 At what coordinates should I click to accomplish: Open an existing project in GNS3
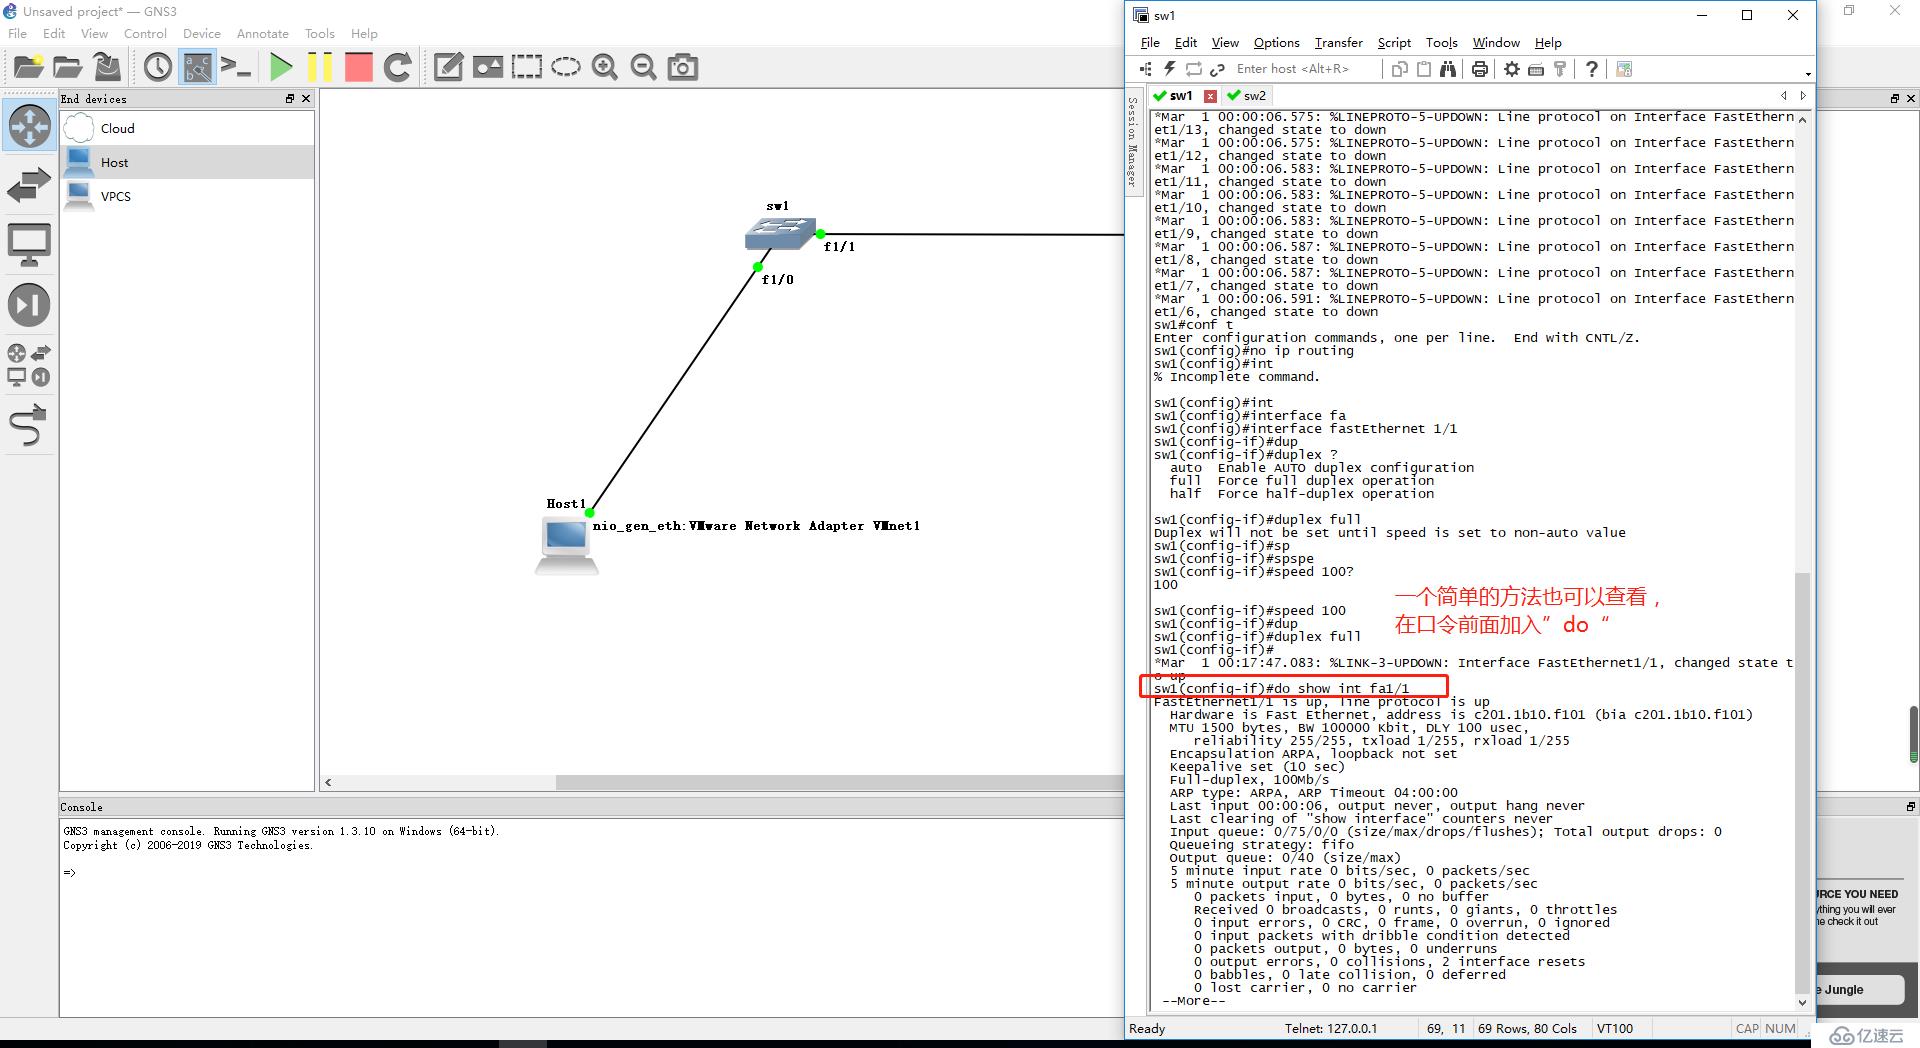68,67
